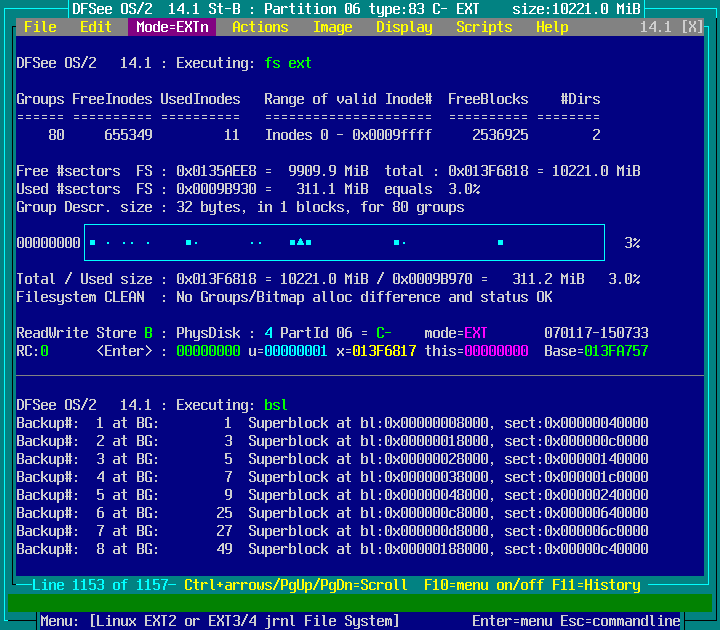Click the FreeInodes value 655349
The image size is (720, 630).
[x=128, y=135]
